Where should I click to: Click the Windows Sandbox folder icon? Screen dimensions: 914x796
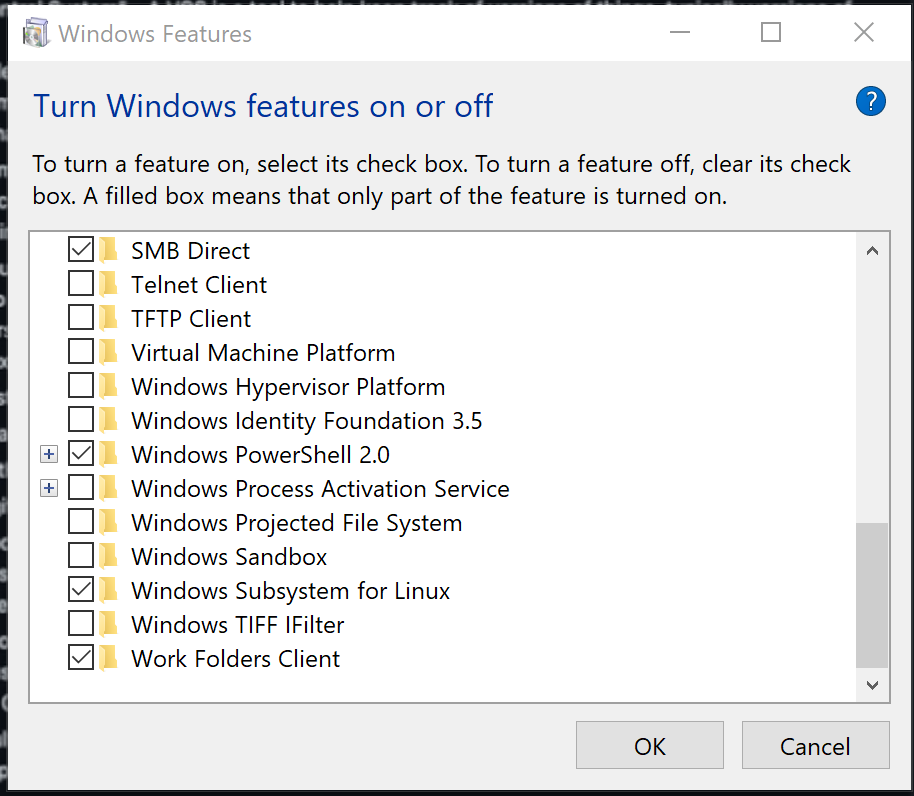108,557
